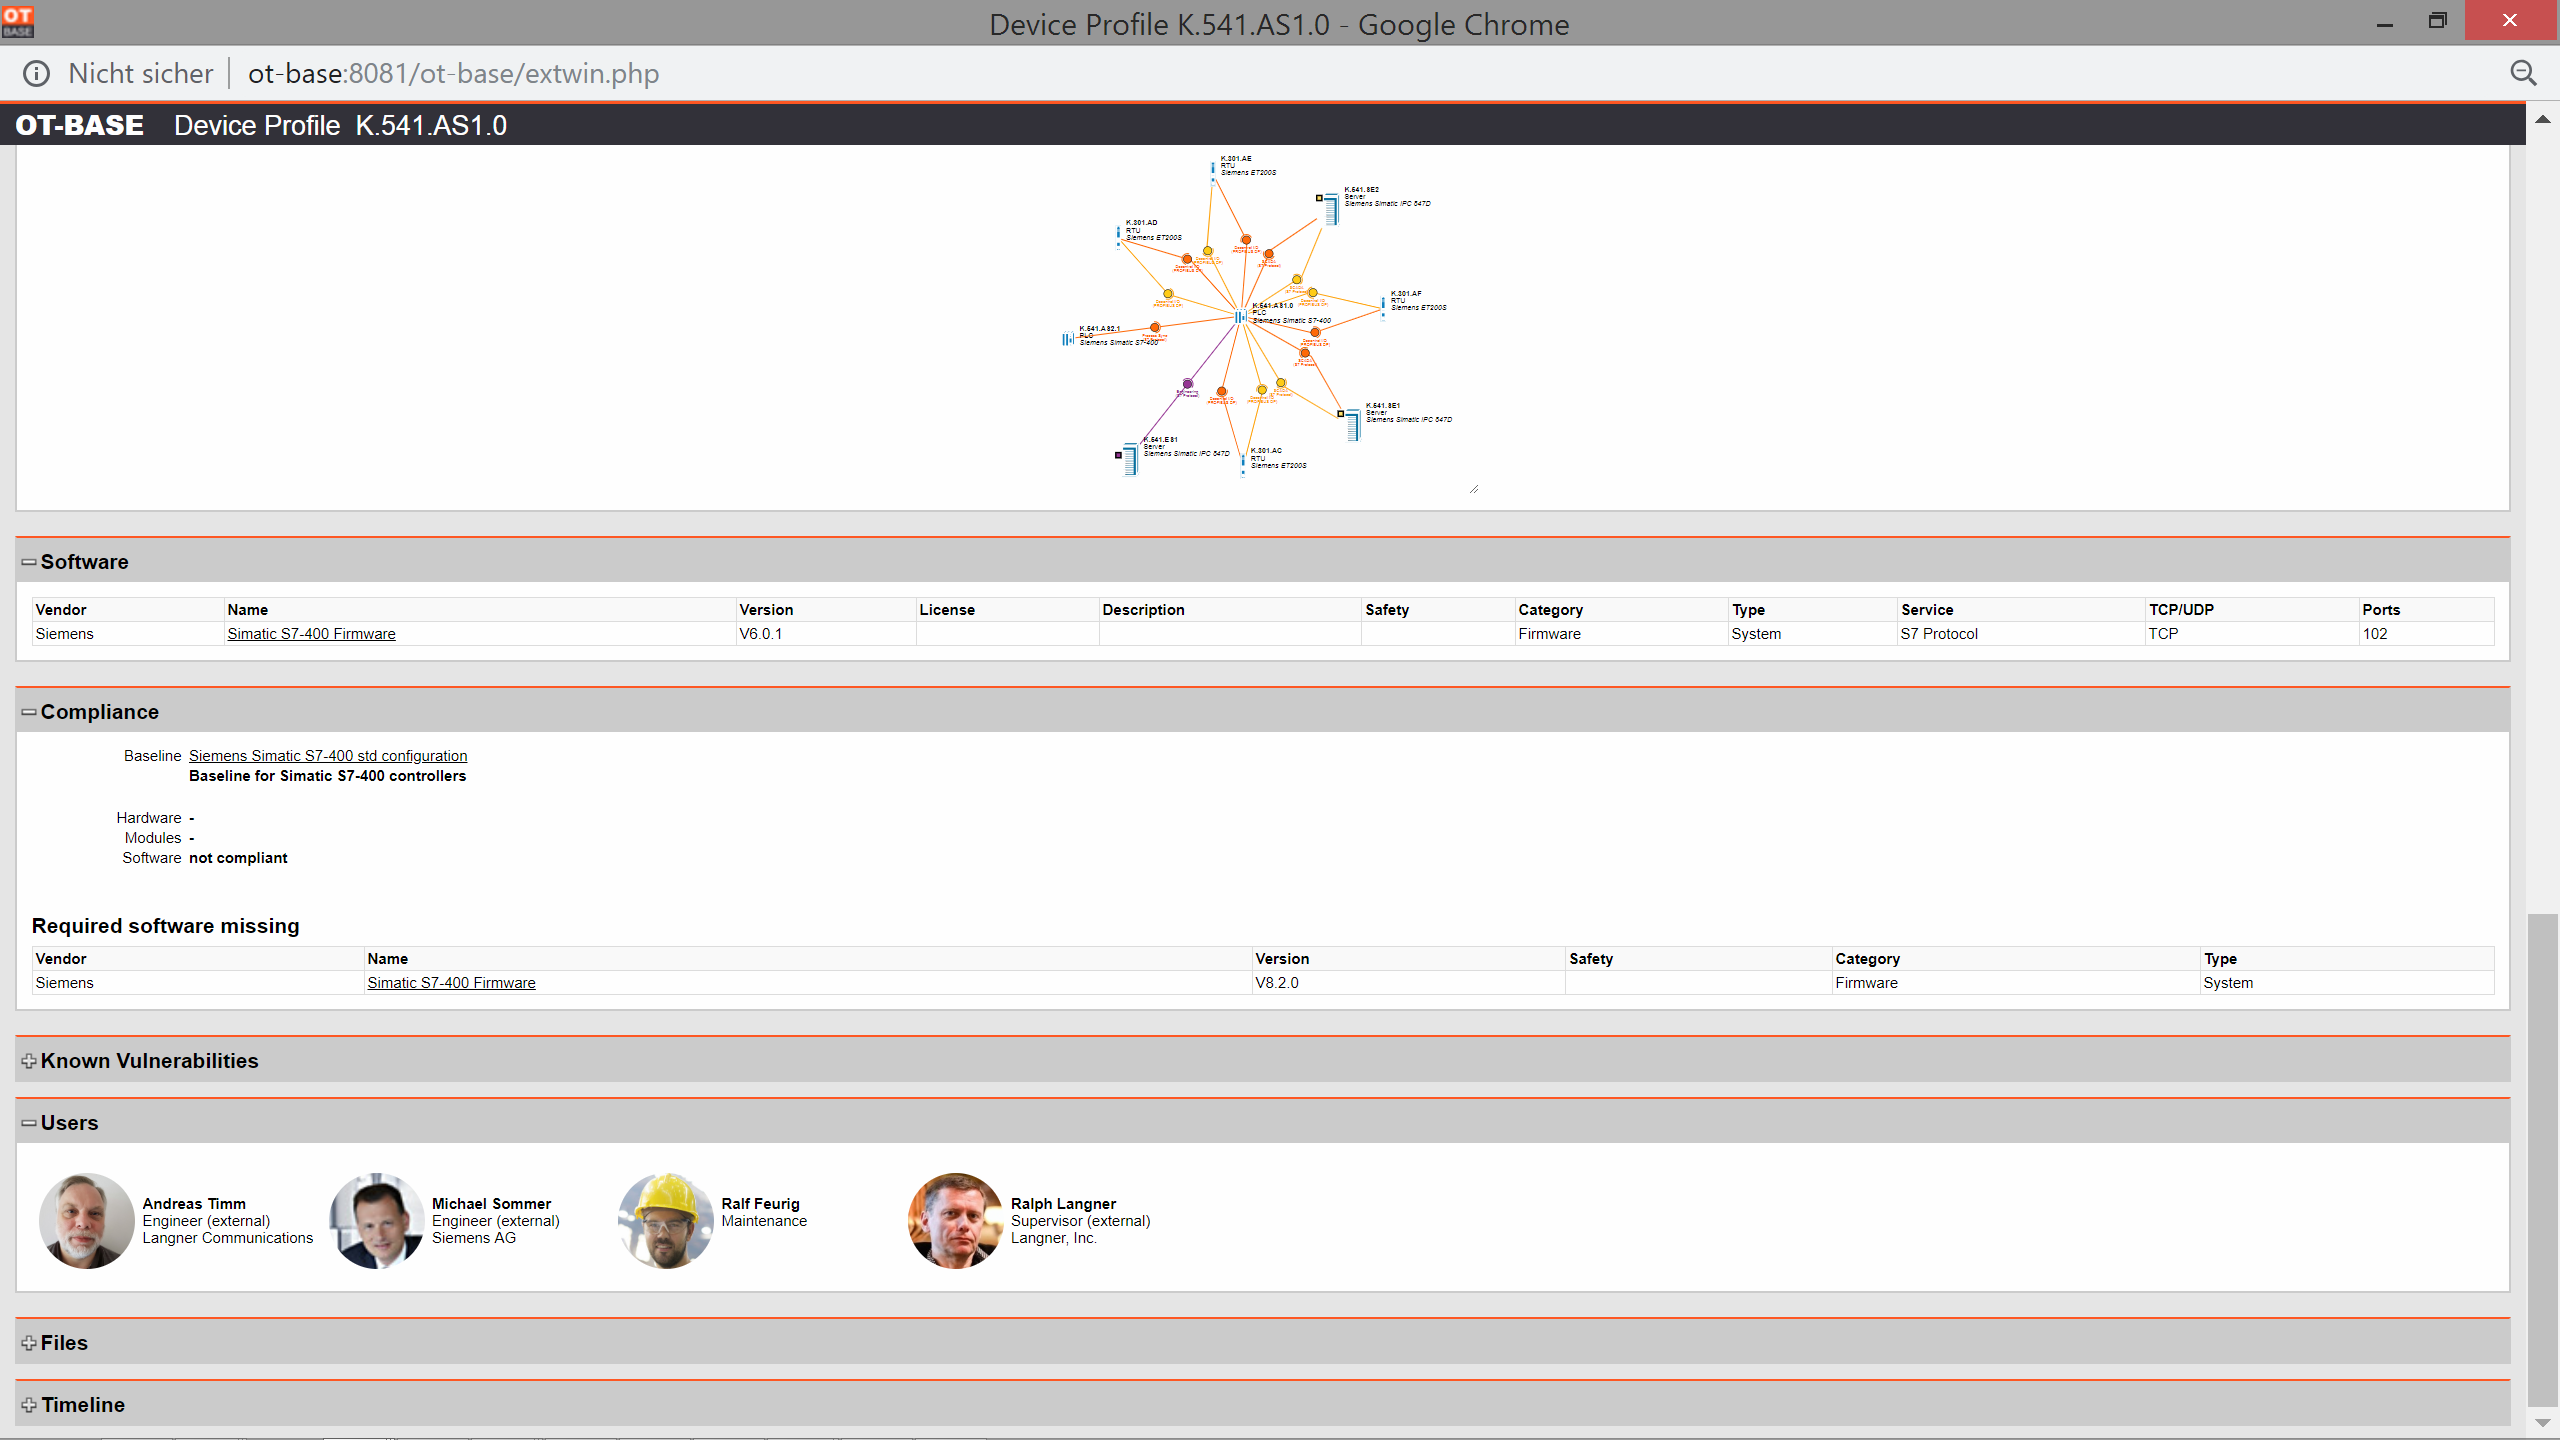The height and width of the screenshot is (1440, 2560).
Task: Click the OT-BASE header logo text
Action: click(x=79, y=125)
